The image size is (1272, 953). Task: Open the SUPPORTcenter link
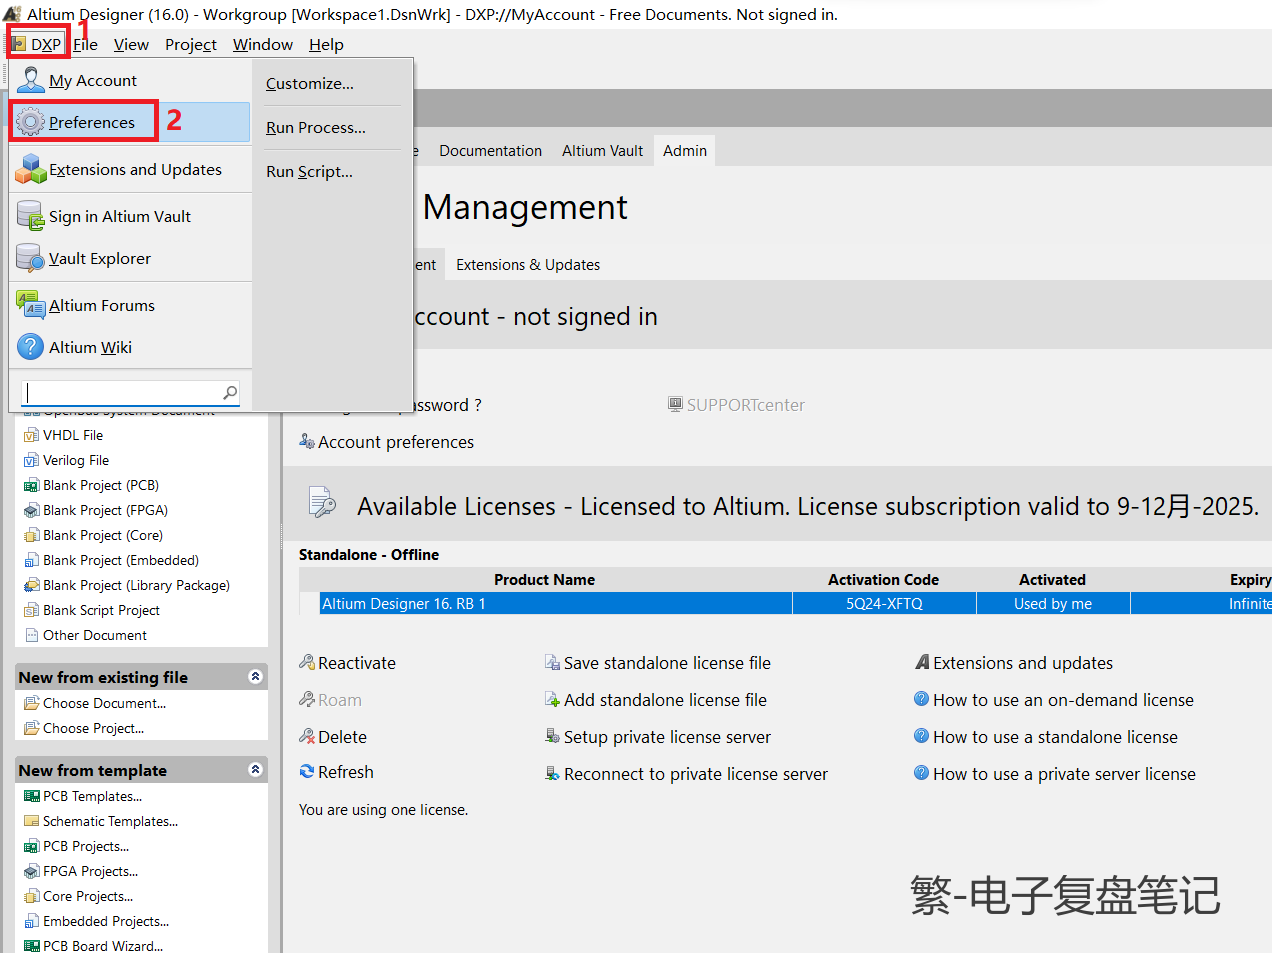[x=736, y=405]
